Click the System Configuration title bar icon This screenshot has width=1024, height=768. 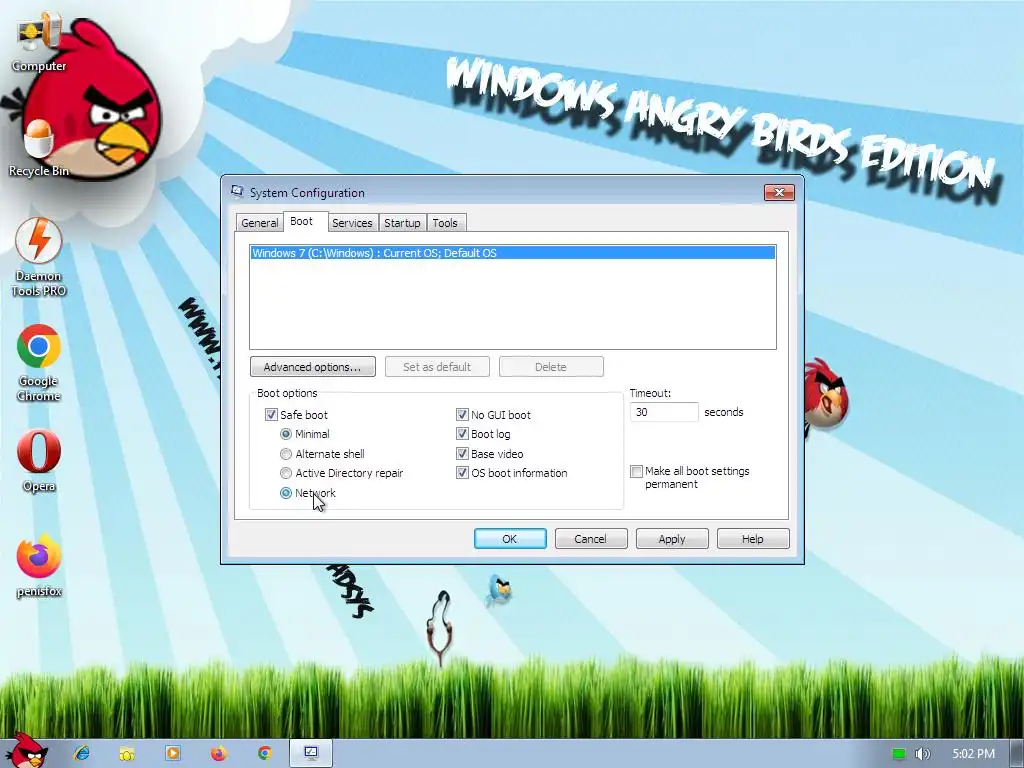tap(237, 192)
